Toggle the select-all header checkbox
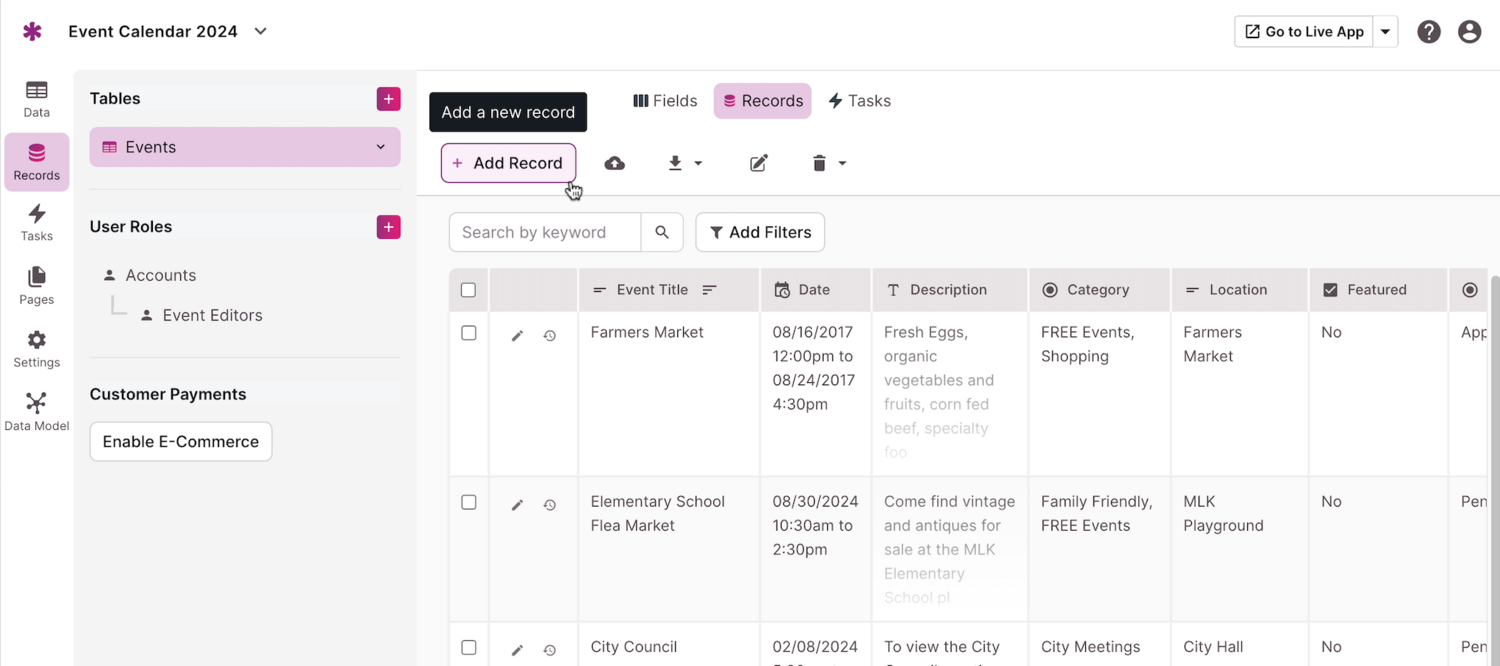Viewport: 1500px width, 666px height. point(469,290)
